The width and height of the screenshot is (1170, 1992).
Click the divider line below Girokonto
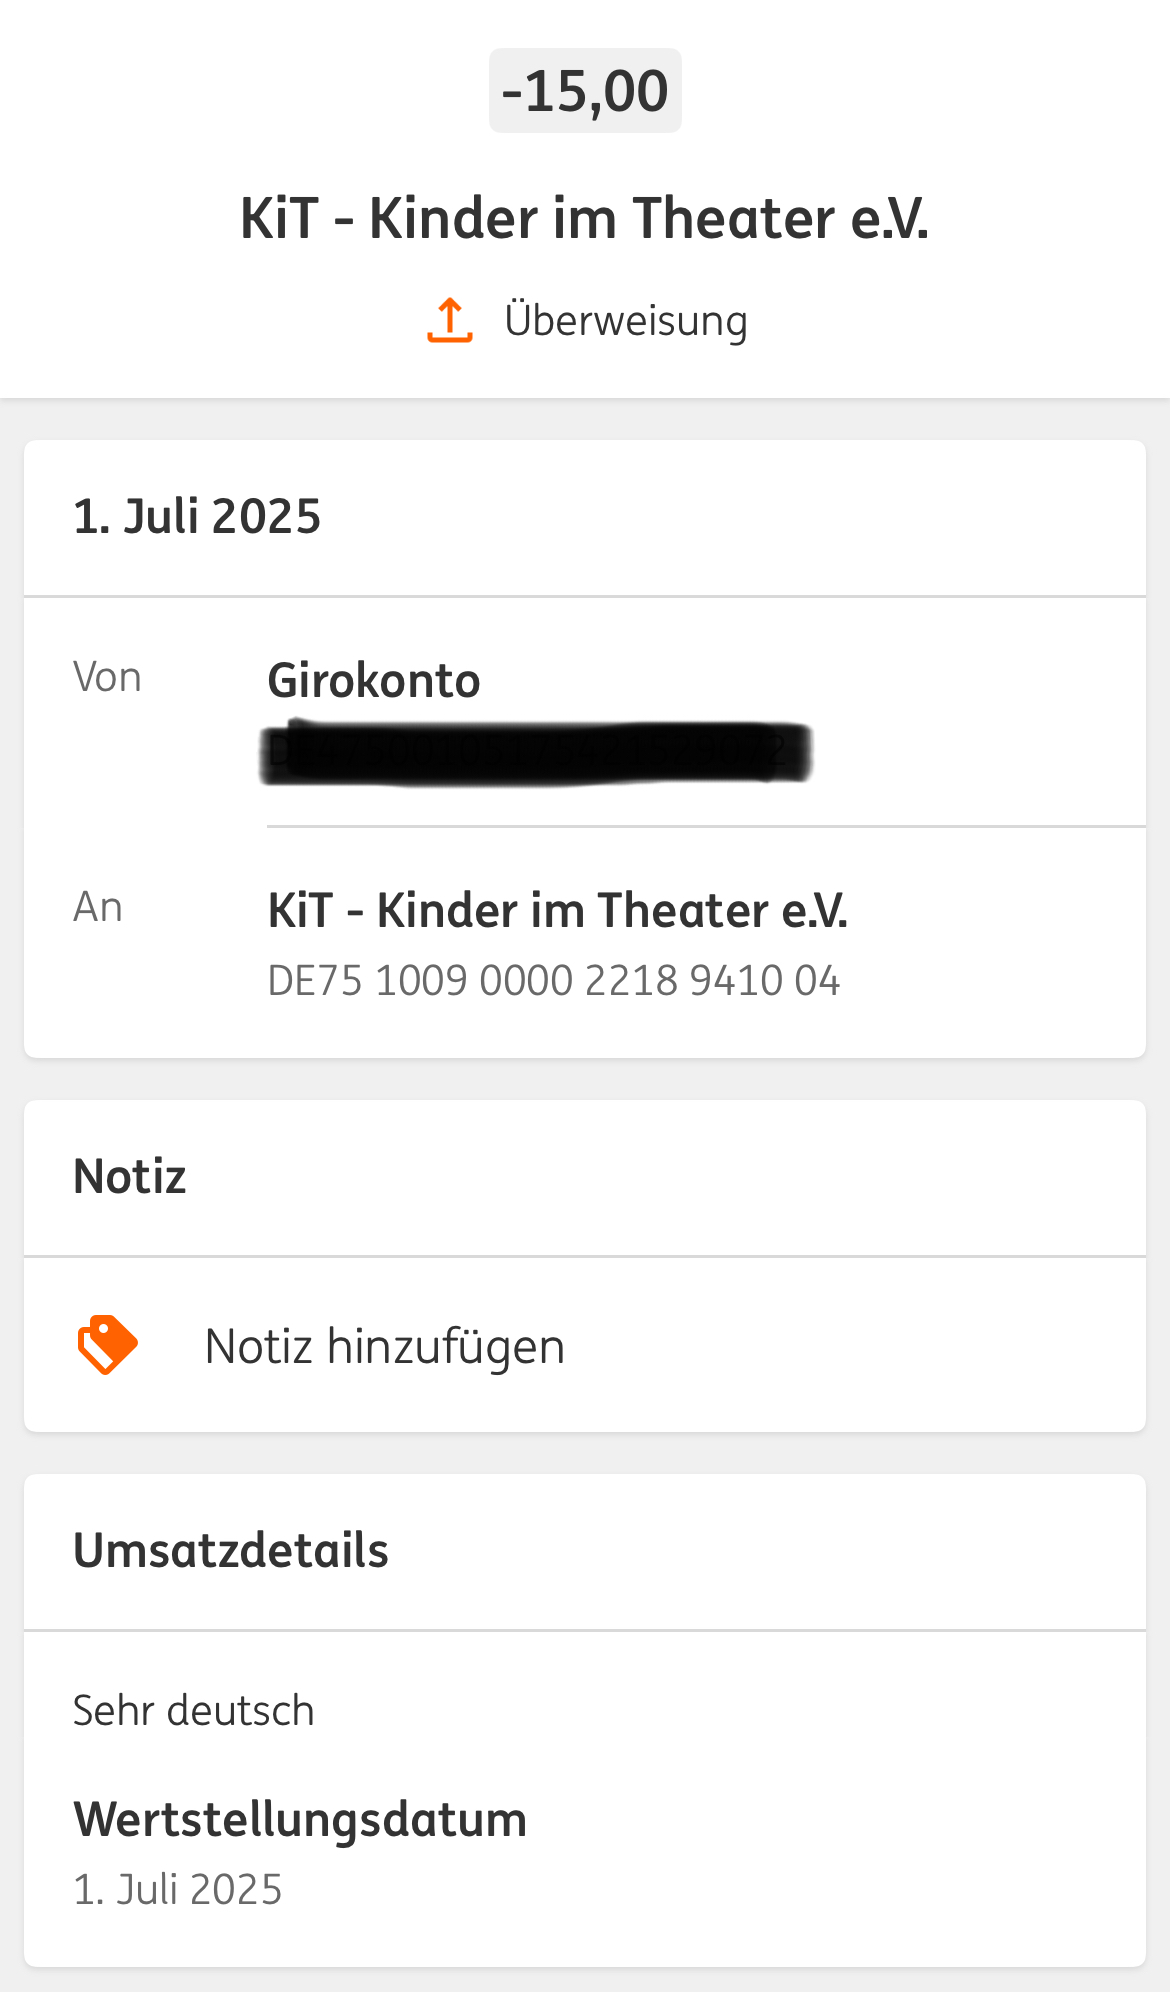click(x=706, y=827)
